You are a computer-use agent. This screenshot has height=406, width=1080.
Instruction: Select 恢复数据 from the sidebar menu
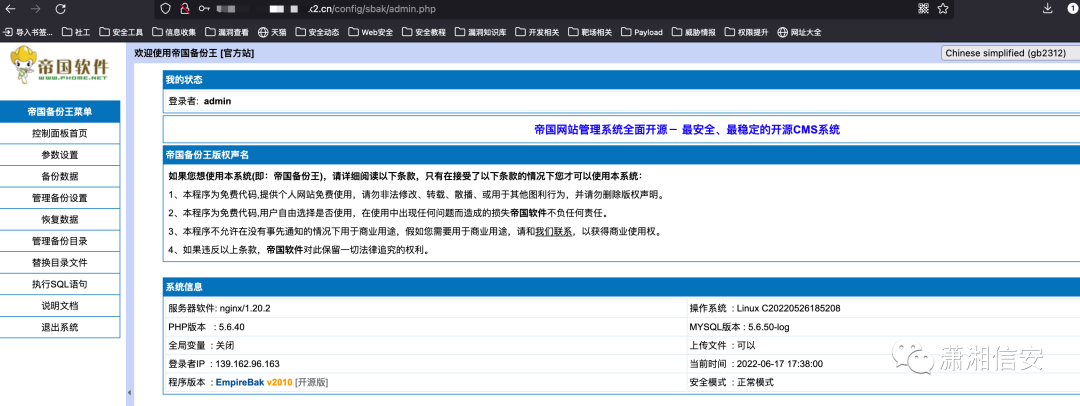tap(60, 219)
